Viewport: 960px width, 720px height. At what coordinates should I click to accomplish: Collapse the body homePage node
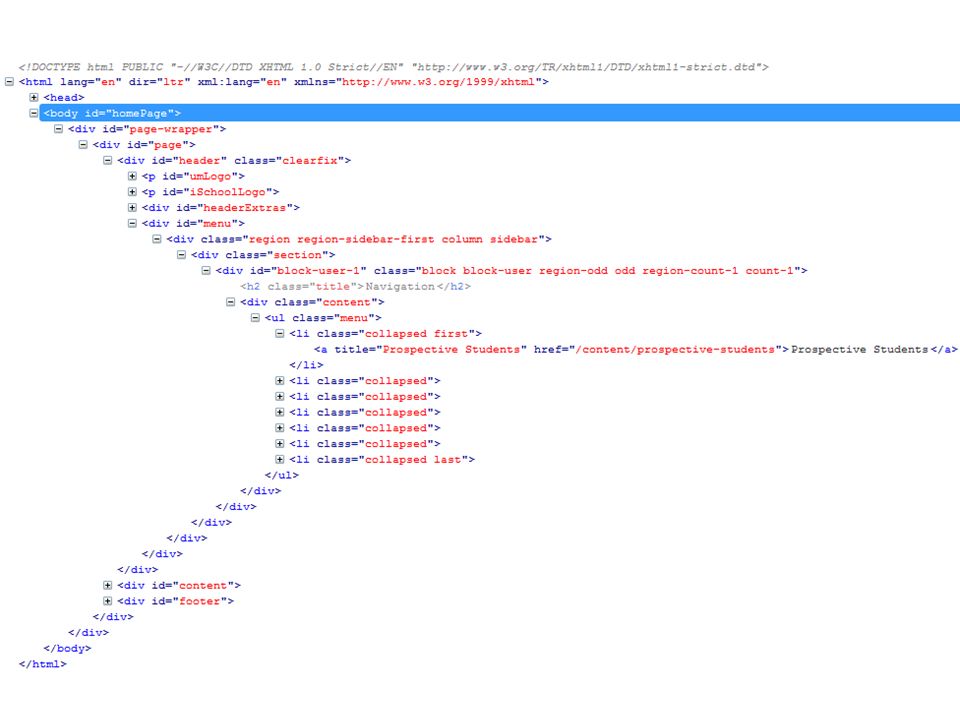[34, 113]
